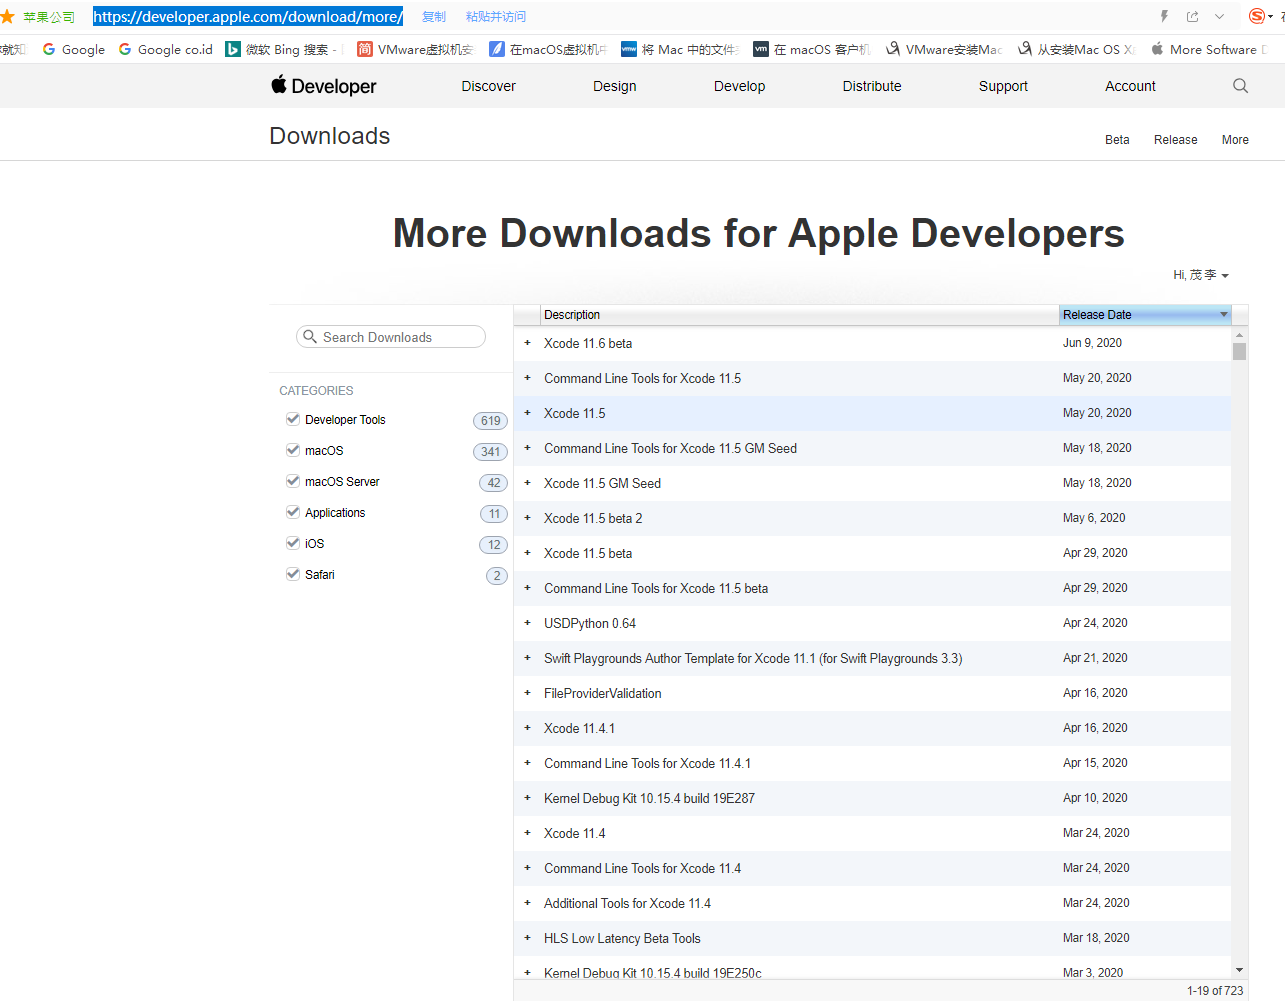Expand the HLS Low Latency Beta Tools row

[527, 938]
